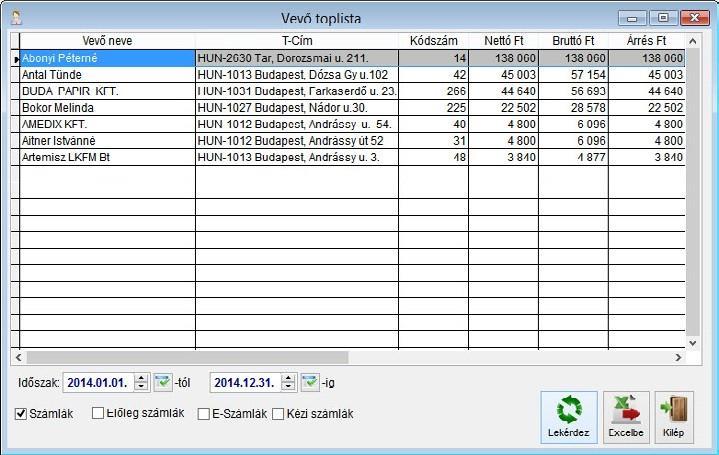Sort by Nettó Ft column header
The height and width of the screenshot is (455, 719).
(x=503, y=41)
